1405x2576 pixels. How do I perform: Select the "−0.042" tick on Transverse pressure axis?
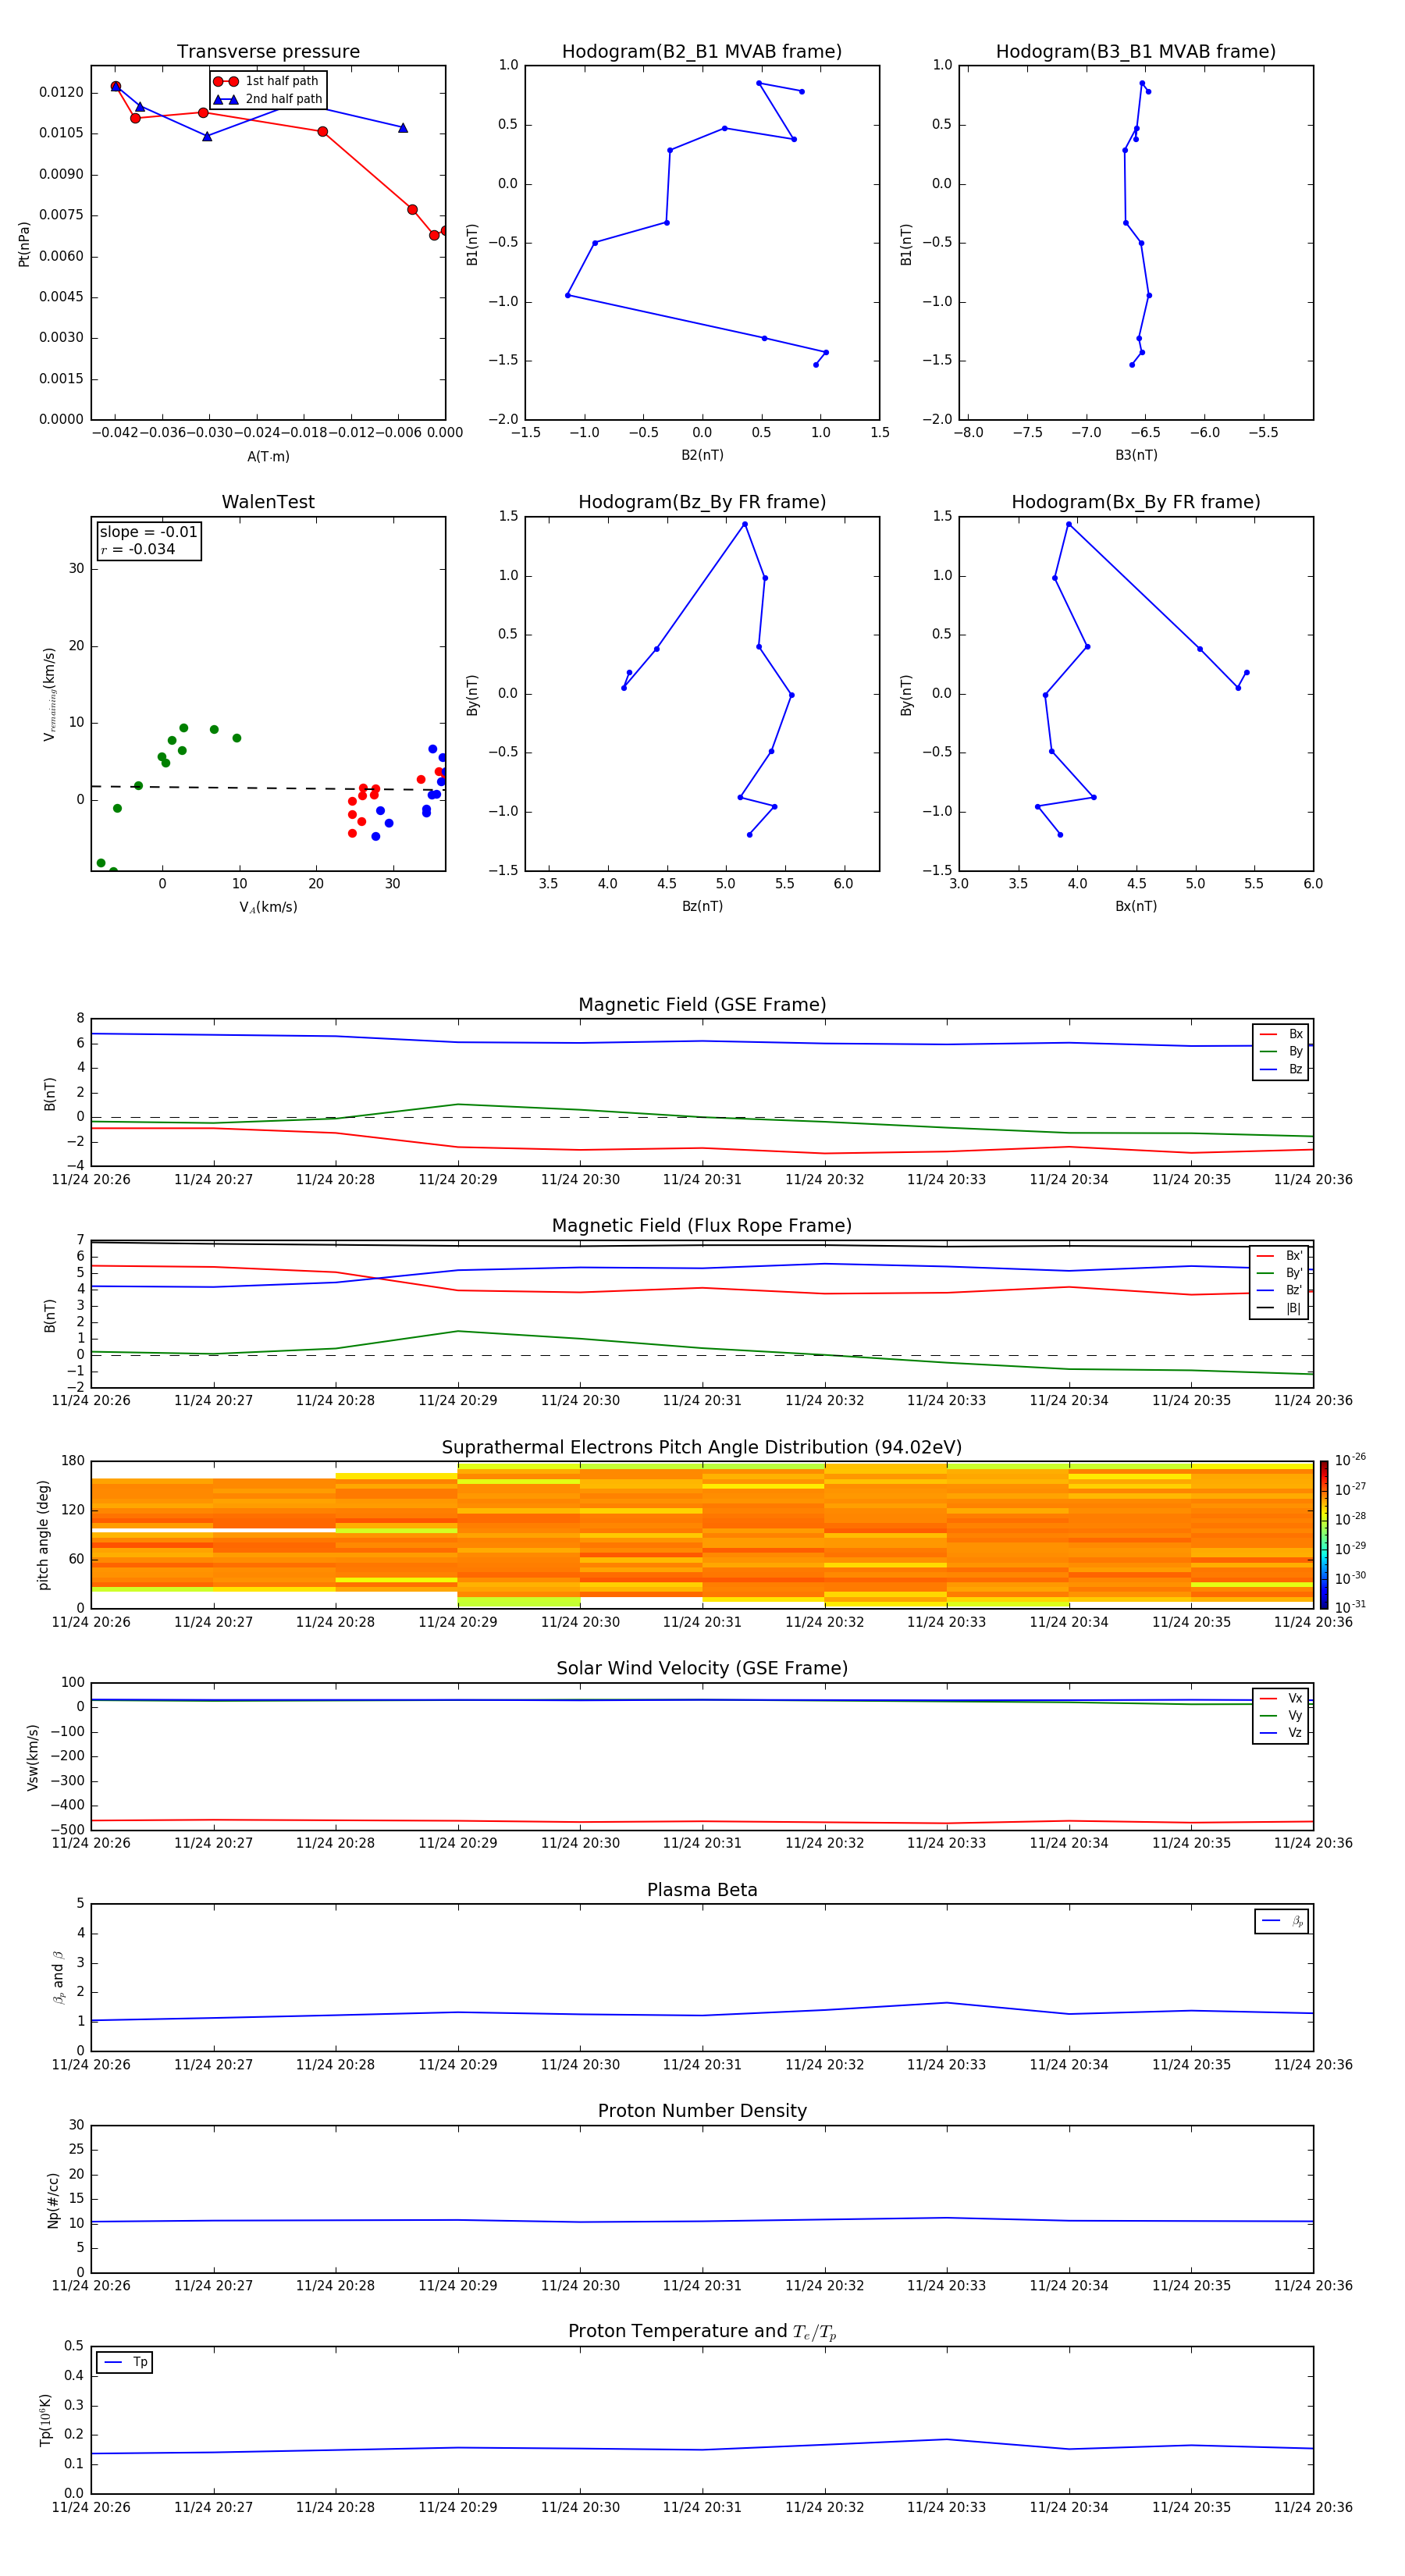click(115, 433)
